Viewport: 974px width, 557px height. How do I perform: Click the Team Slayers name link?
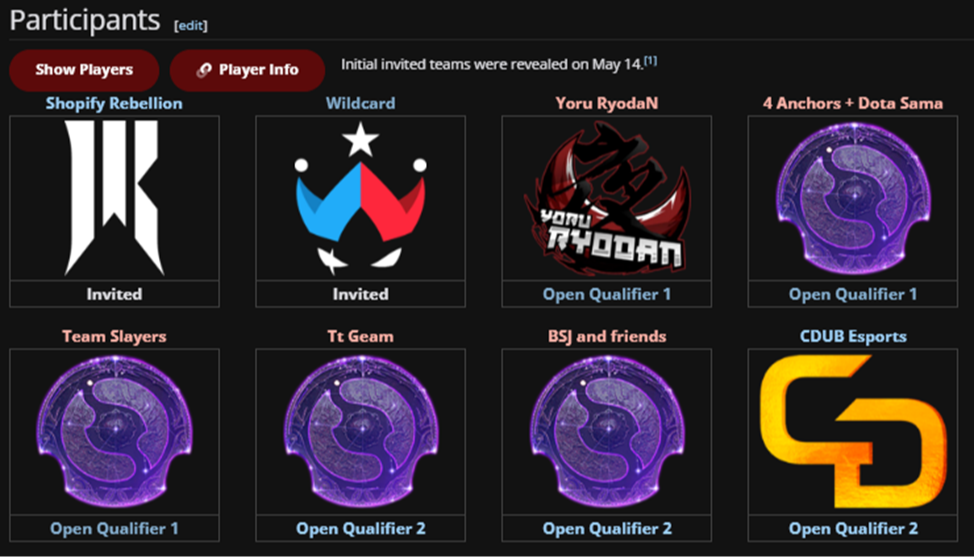click(114, 337)
